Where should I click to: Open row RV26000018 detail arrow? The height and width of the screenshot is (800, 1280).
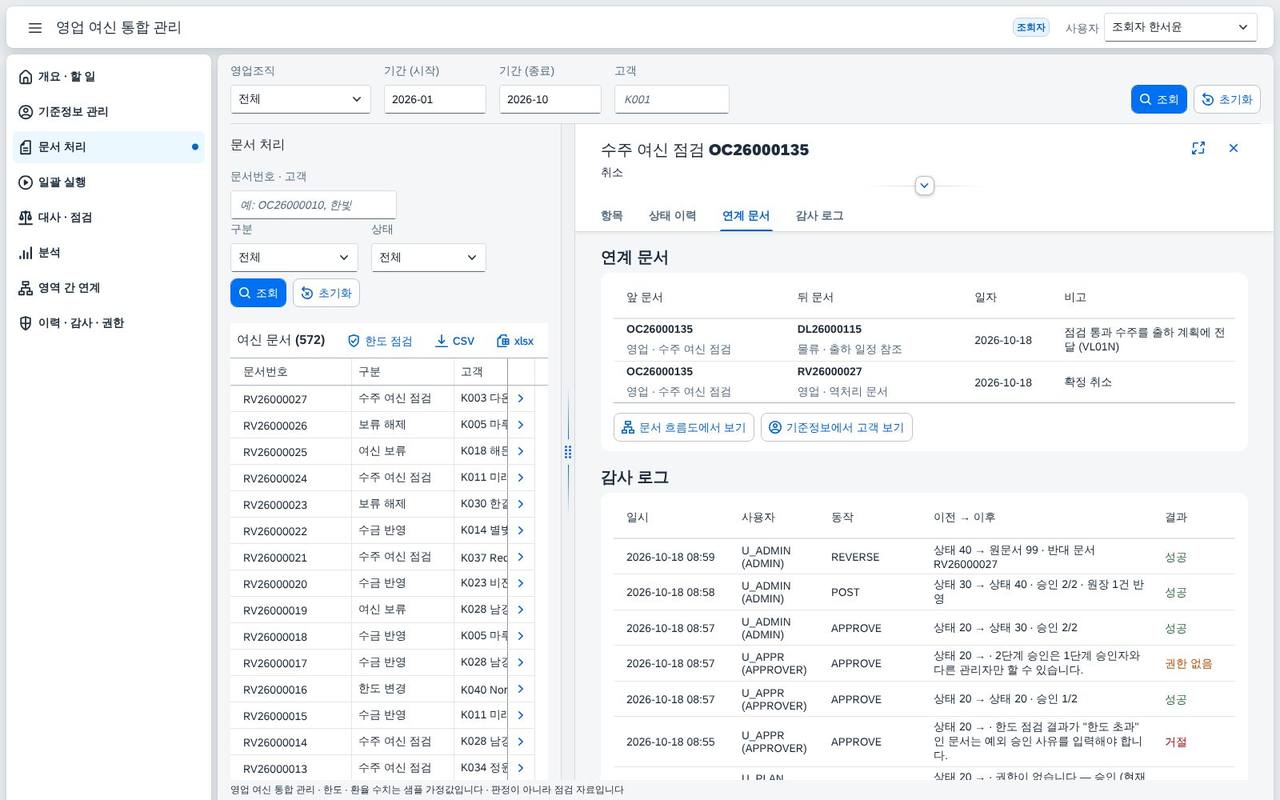(x=520, y=637)
